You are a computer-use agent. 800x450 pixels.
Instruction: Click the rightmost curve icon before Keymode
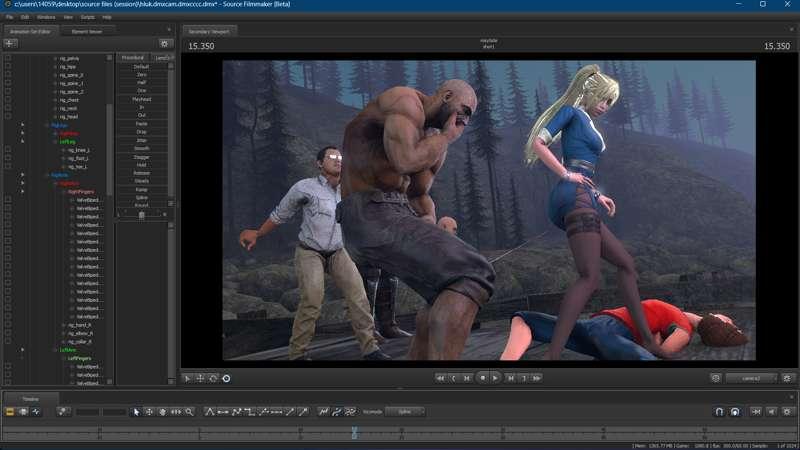tap(351, 411)
